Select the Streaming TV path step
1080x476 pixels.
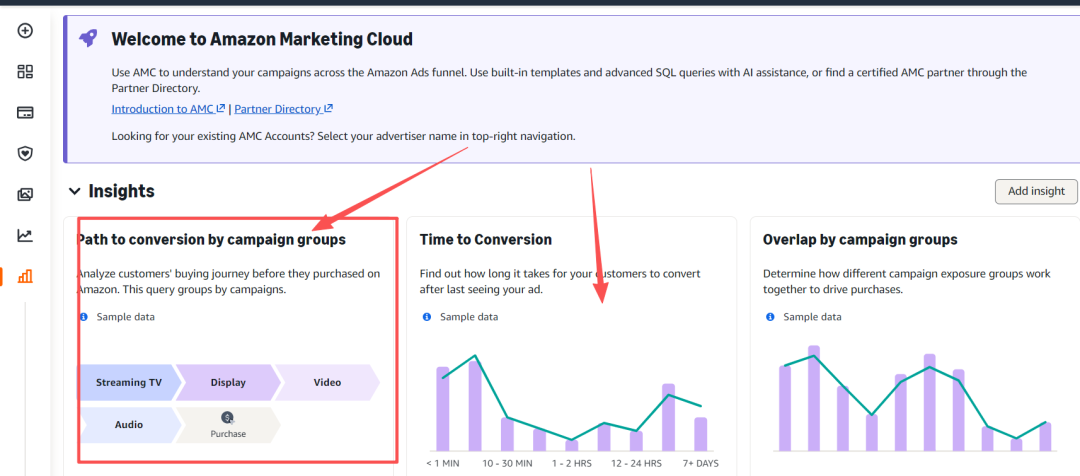128,383
